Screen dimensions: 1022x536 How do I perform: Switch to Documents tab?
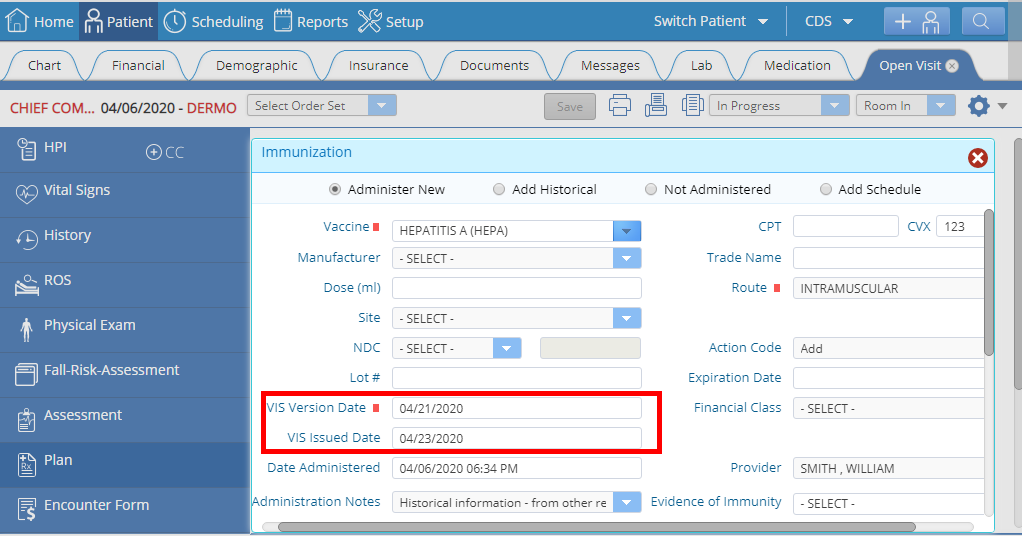coord(494,66)
